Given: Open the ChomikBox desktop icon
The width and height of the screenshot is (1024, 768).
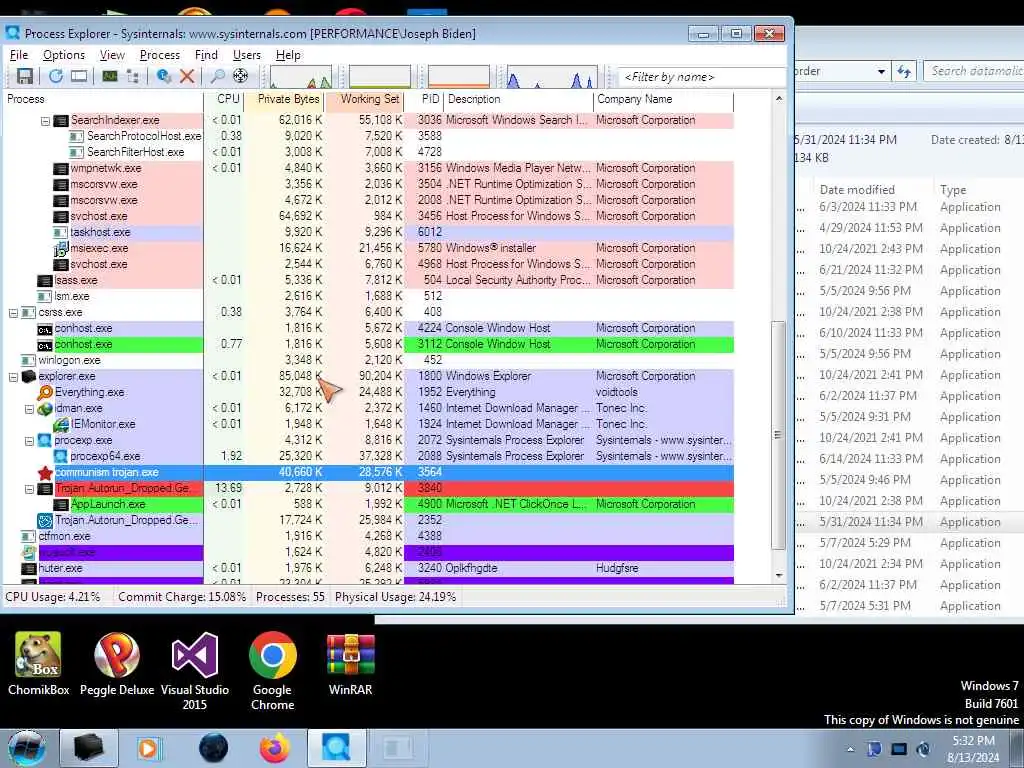Looking at the screenshot, I should pos(39,664).
